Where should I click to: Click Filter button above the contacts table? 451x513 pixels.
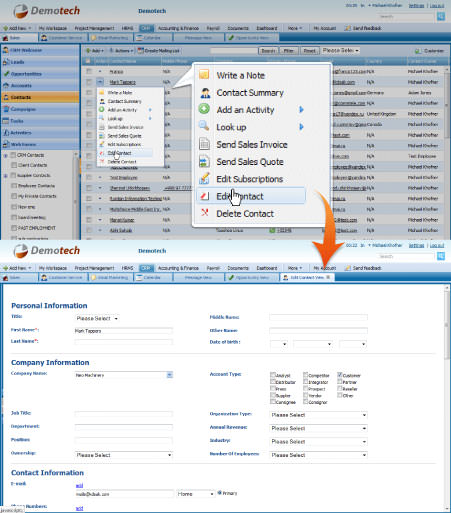coord(289,51)
